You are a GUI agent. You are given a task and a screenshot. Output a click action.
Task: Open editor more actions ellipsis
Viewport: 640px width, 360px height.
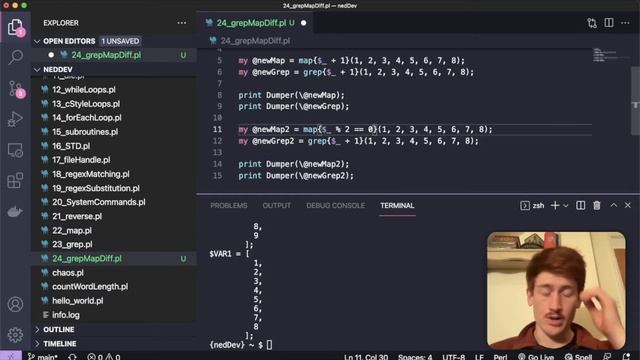coord(625,23)
